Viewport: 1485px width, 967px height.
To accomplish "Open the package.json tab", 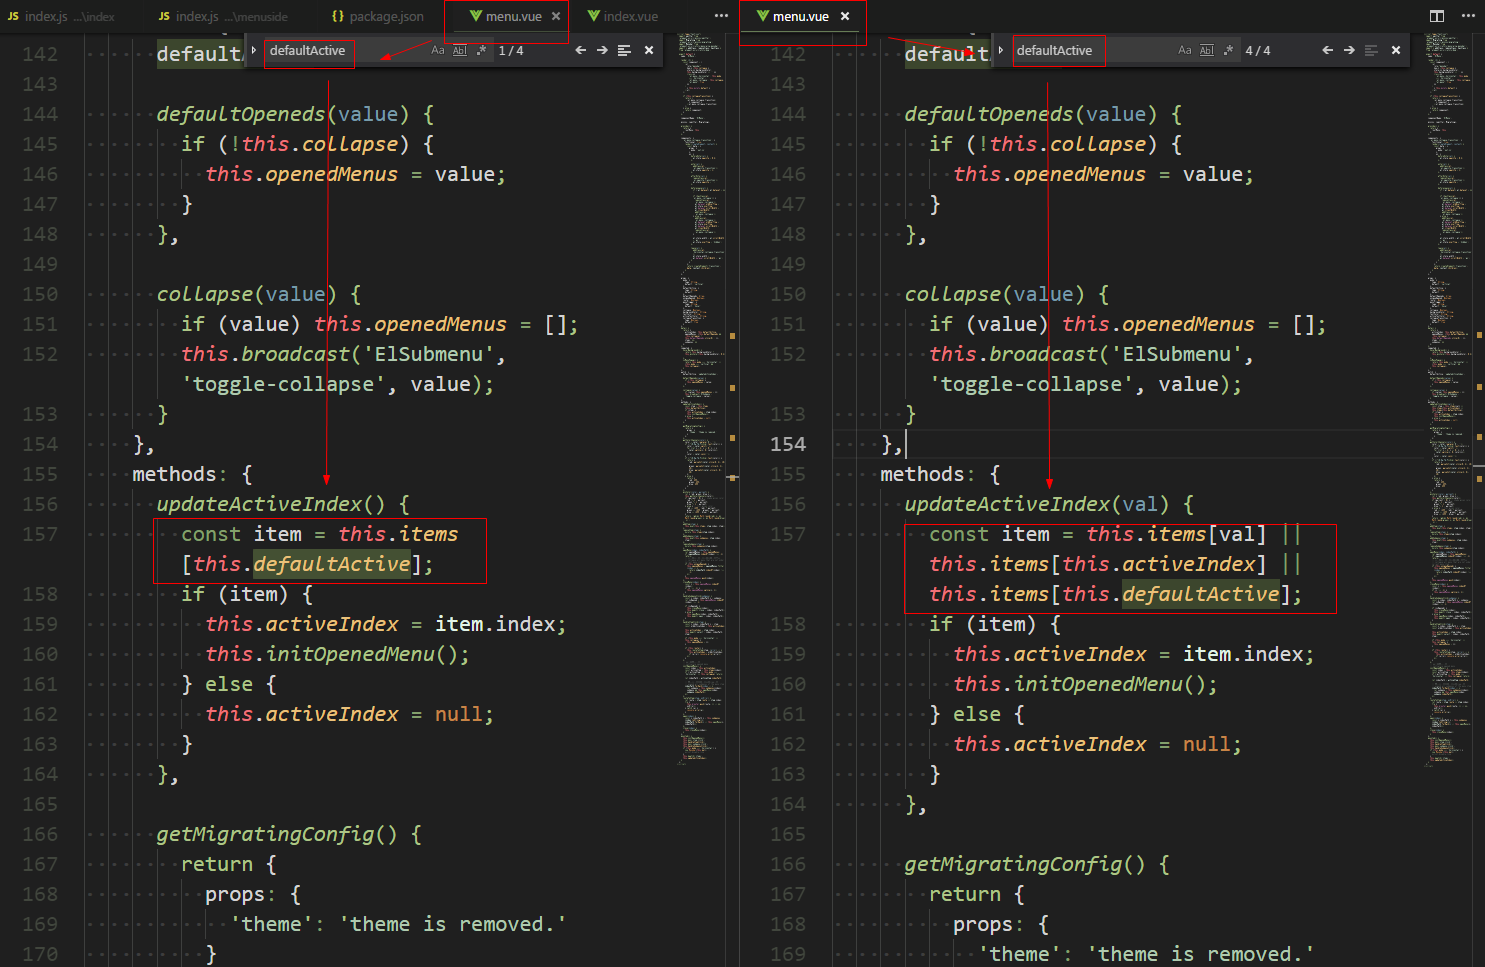I will click(378, 16).
